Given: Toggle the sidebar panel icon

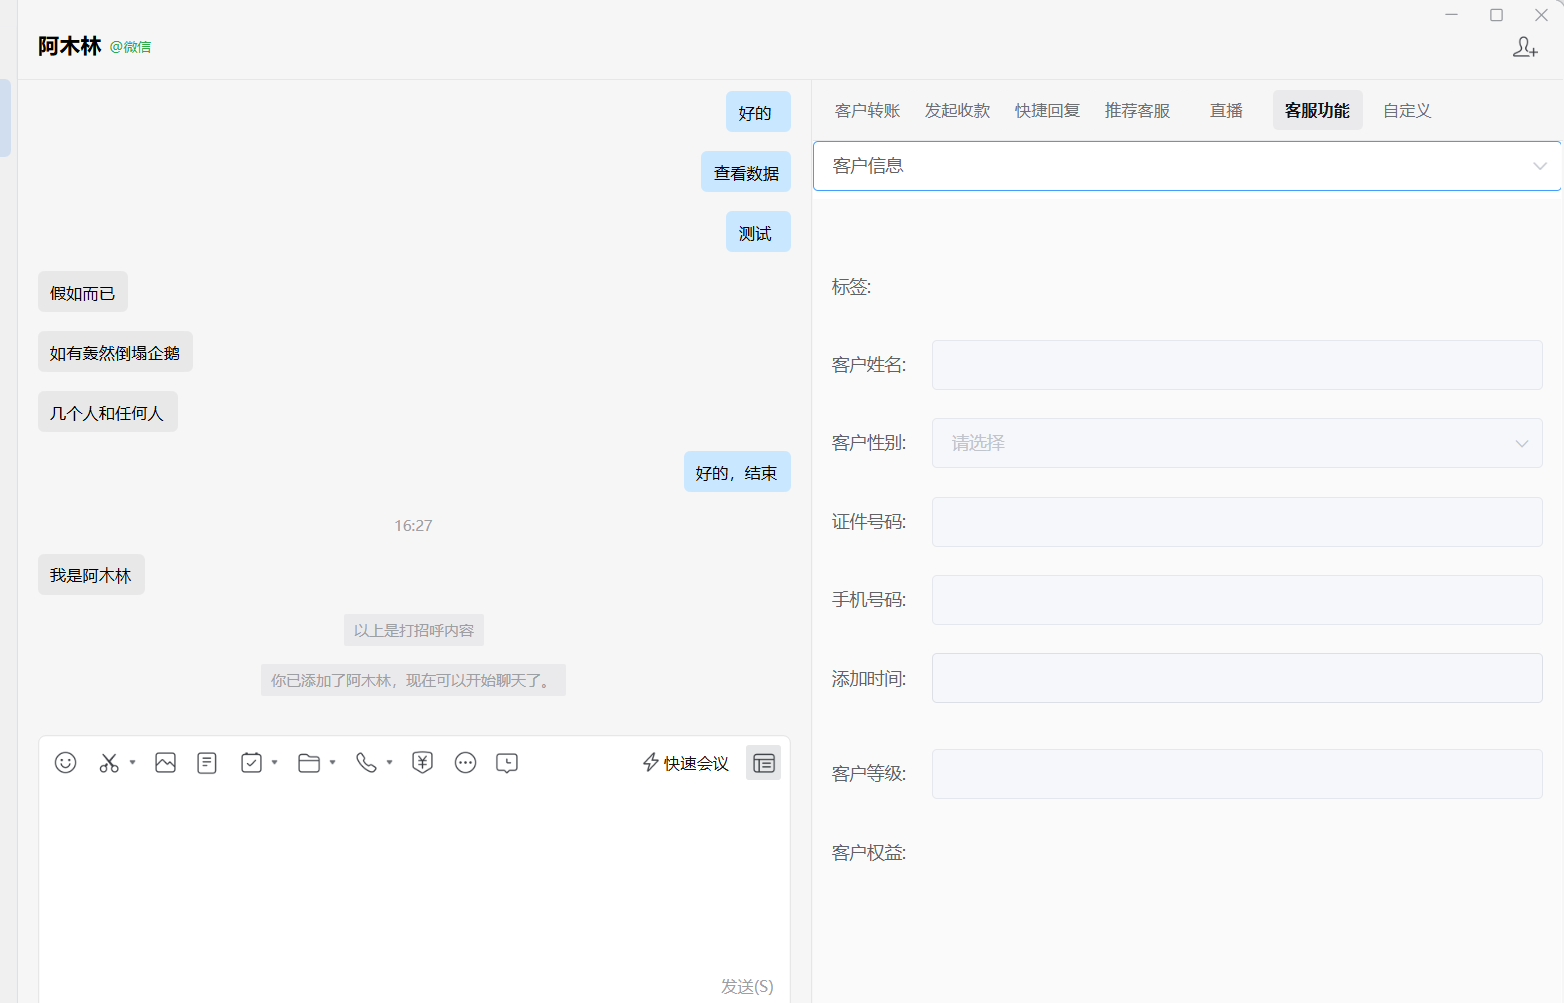Looking at the screenshot, I should [763, 763].
